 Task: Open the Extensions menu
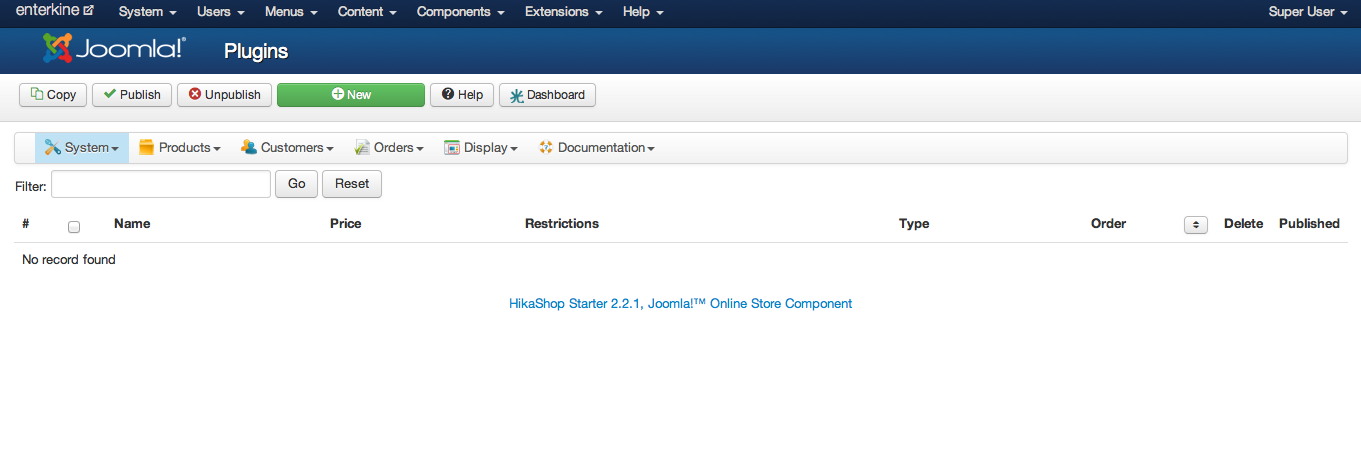point(563,12)
